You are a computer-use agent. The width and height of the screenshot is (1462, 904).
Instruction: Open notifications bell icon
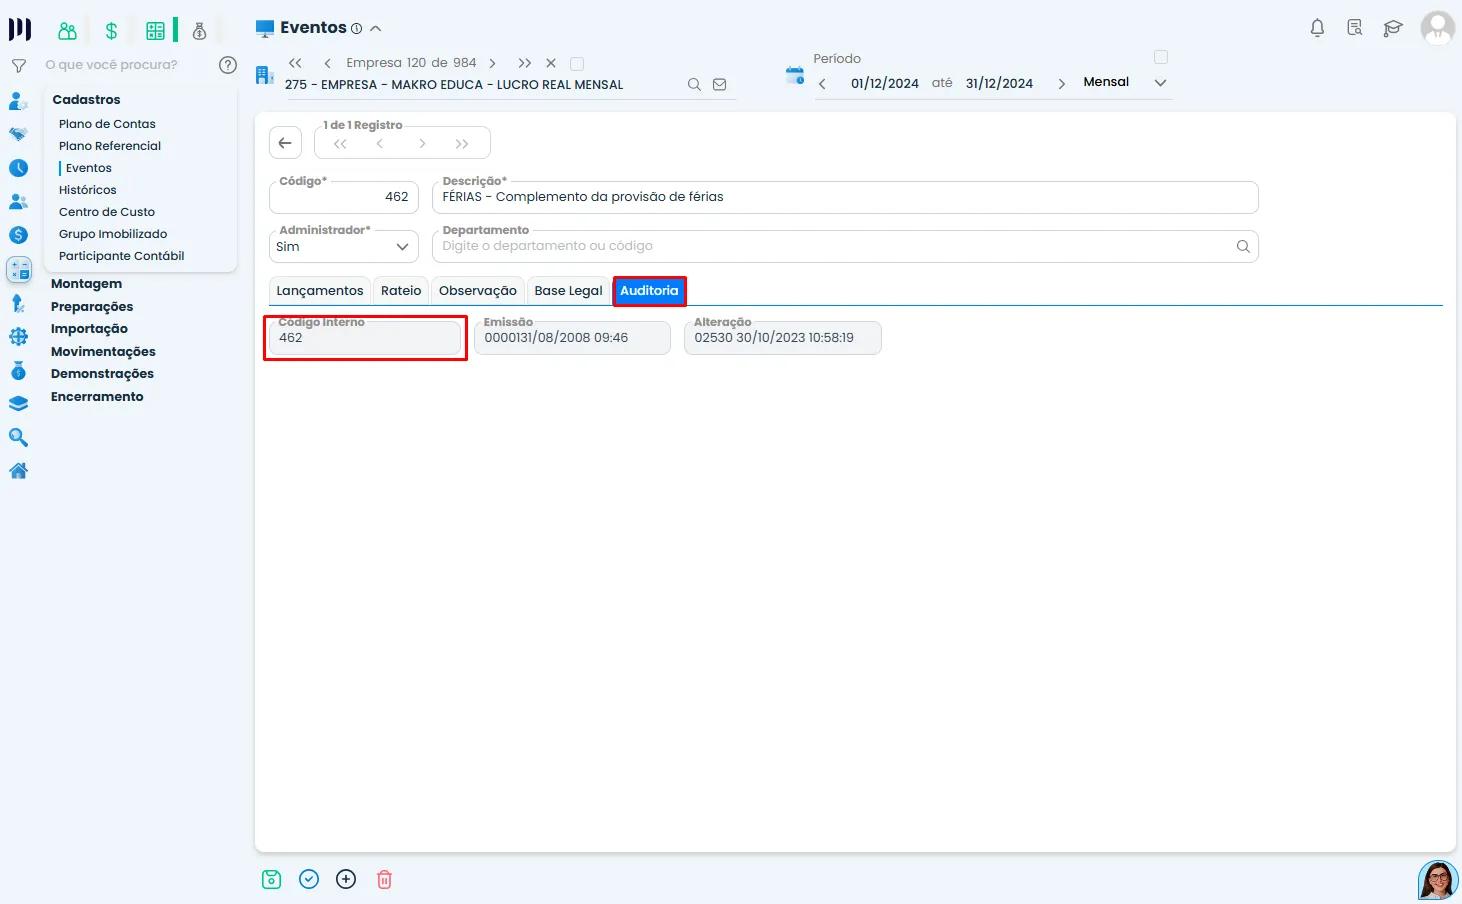pos(1317,28)
